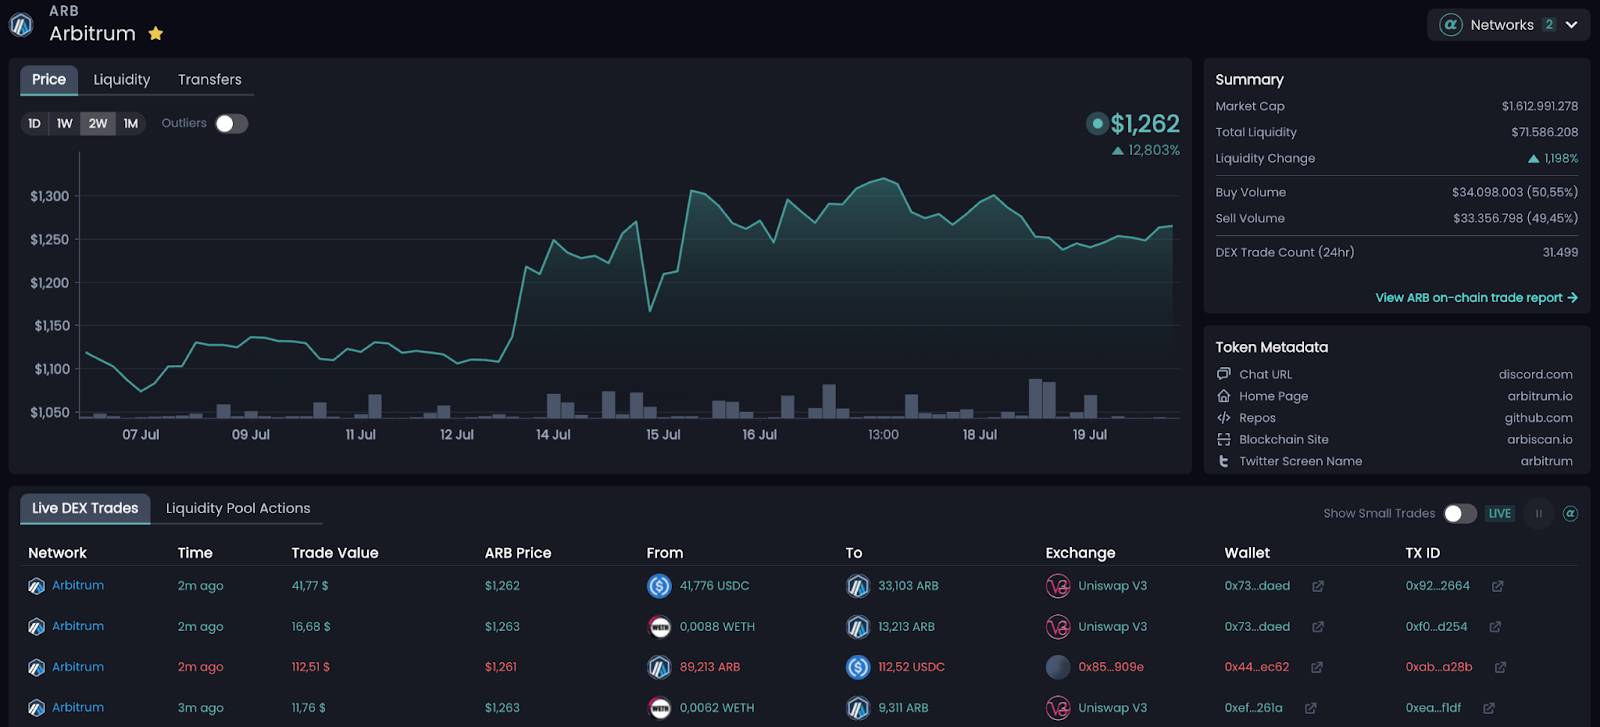1600x727 pixels.
Task: Toggle the yellow favorite star next to Arbitrum
Action: [156, 34]
